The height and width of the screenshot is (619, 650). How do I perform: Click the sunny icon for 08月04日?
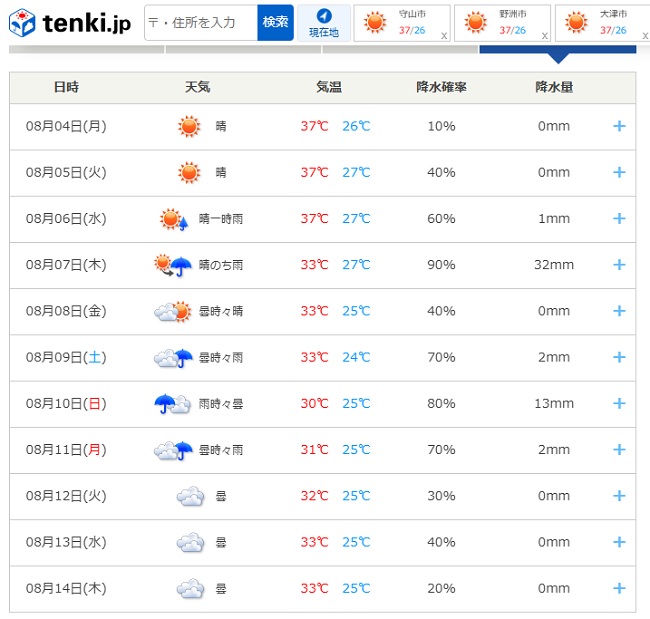point(189,127)
